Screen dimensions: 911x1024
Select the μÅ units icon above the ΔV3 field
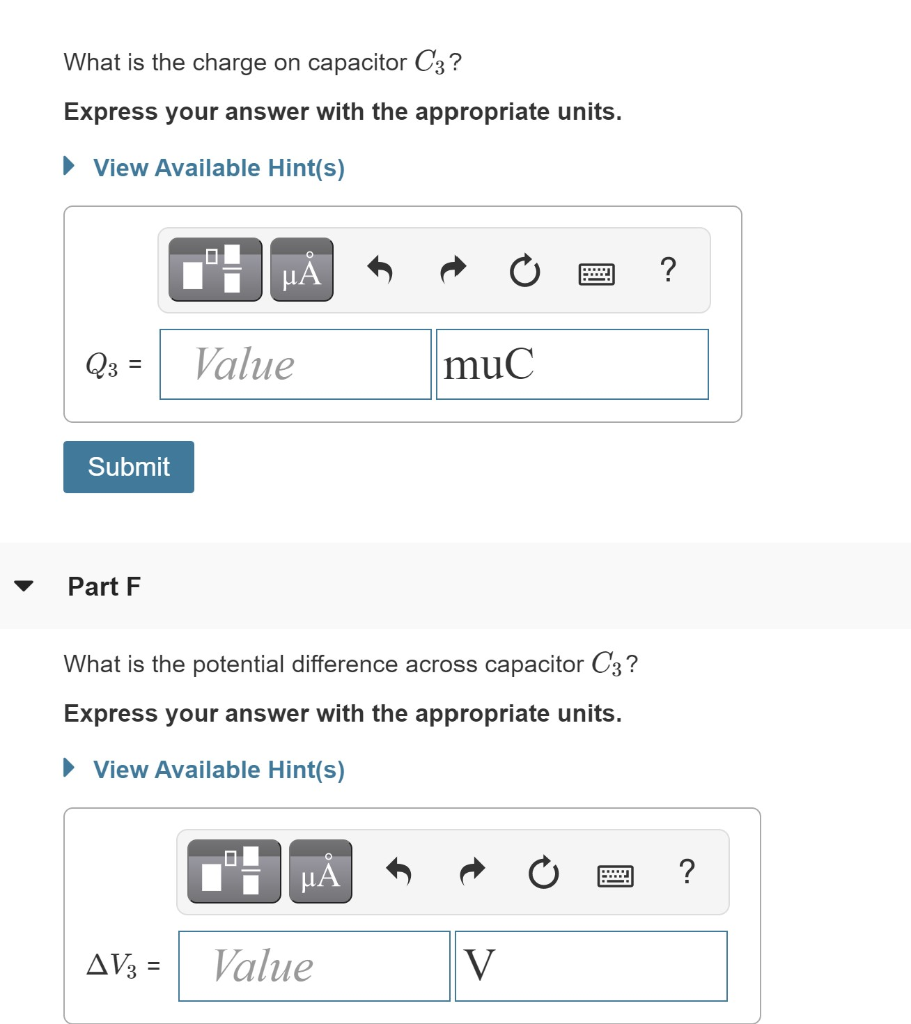(318, 871)
